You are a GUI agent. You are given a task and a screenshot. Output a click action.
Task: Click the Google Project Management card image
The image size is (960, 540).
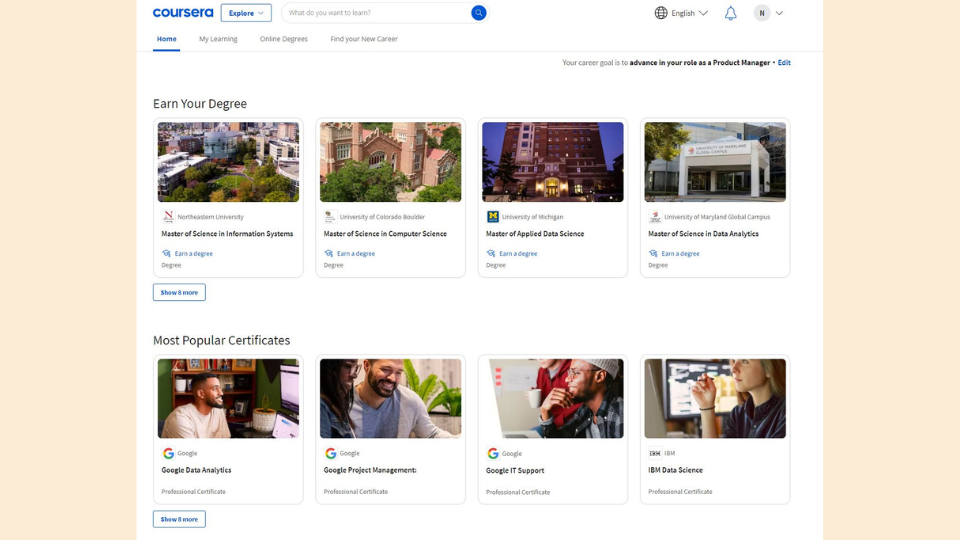coord(391,399)
